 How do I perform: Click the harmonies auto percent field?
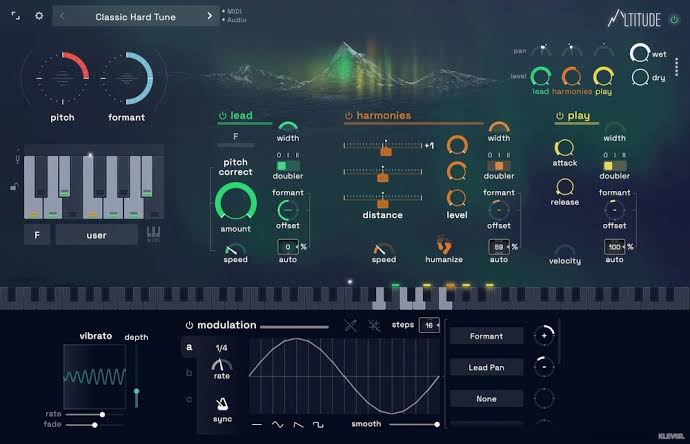(499, 247)
